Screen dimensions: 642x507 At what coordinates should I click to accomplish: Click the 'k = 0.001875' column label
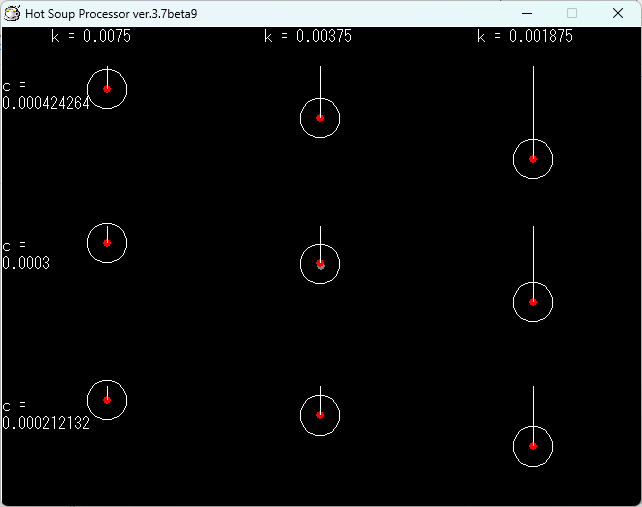[525, 36]
